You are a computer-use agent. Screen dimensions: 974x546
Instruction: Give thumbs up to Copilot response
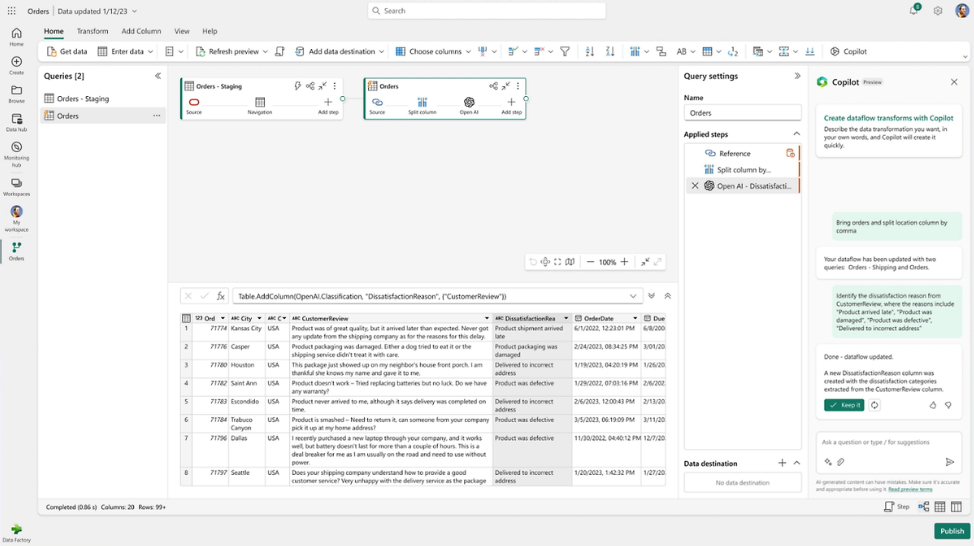coord(933,405)
